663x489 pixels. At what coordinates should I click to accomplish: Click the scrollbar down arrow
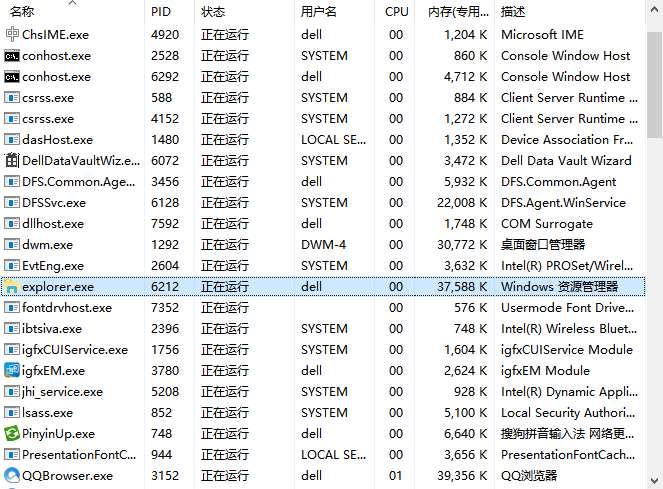pos(655,481)
